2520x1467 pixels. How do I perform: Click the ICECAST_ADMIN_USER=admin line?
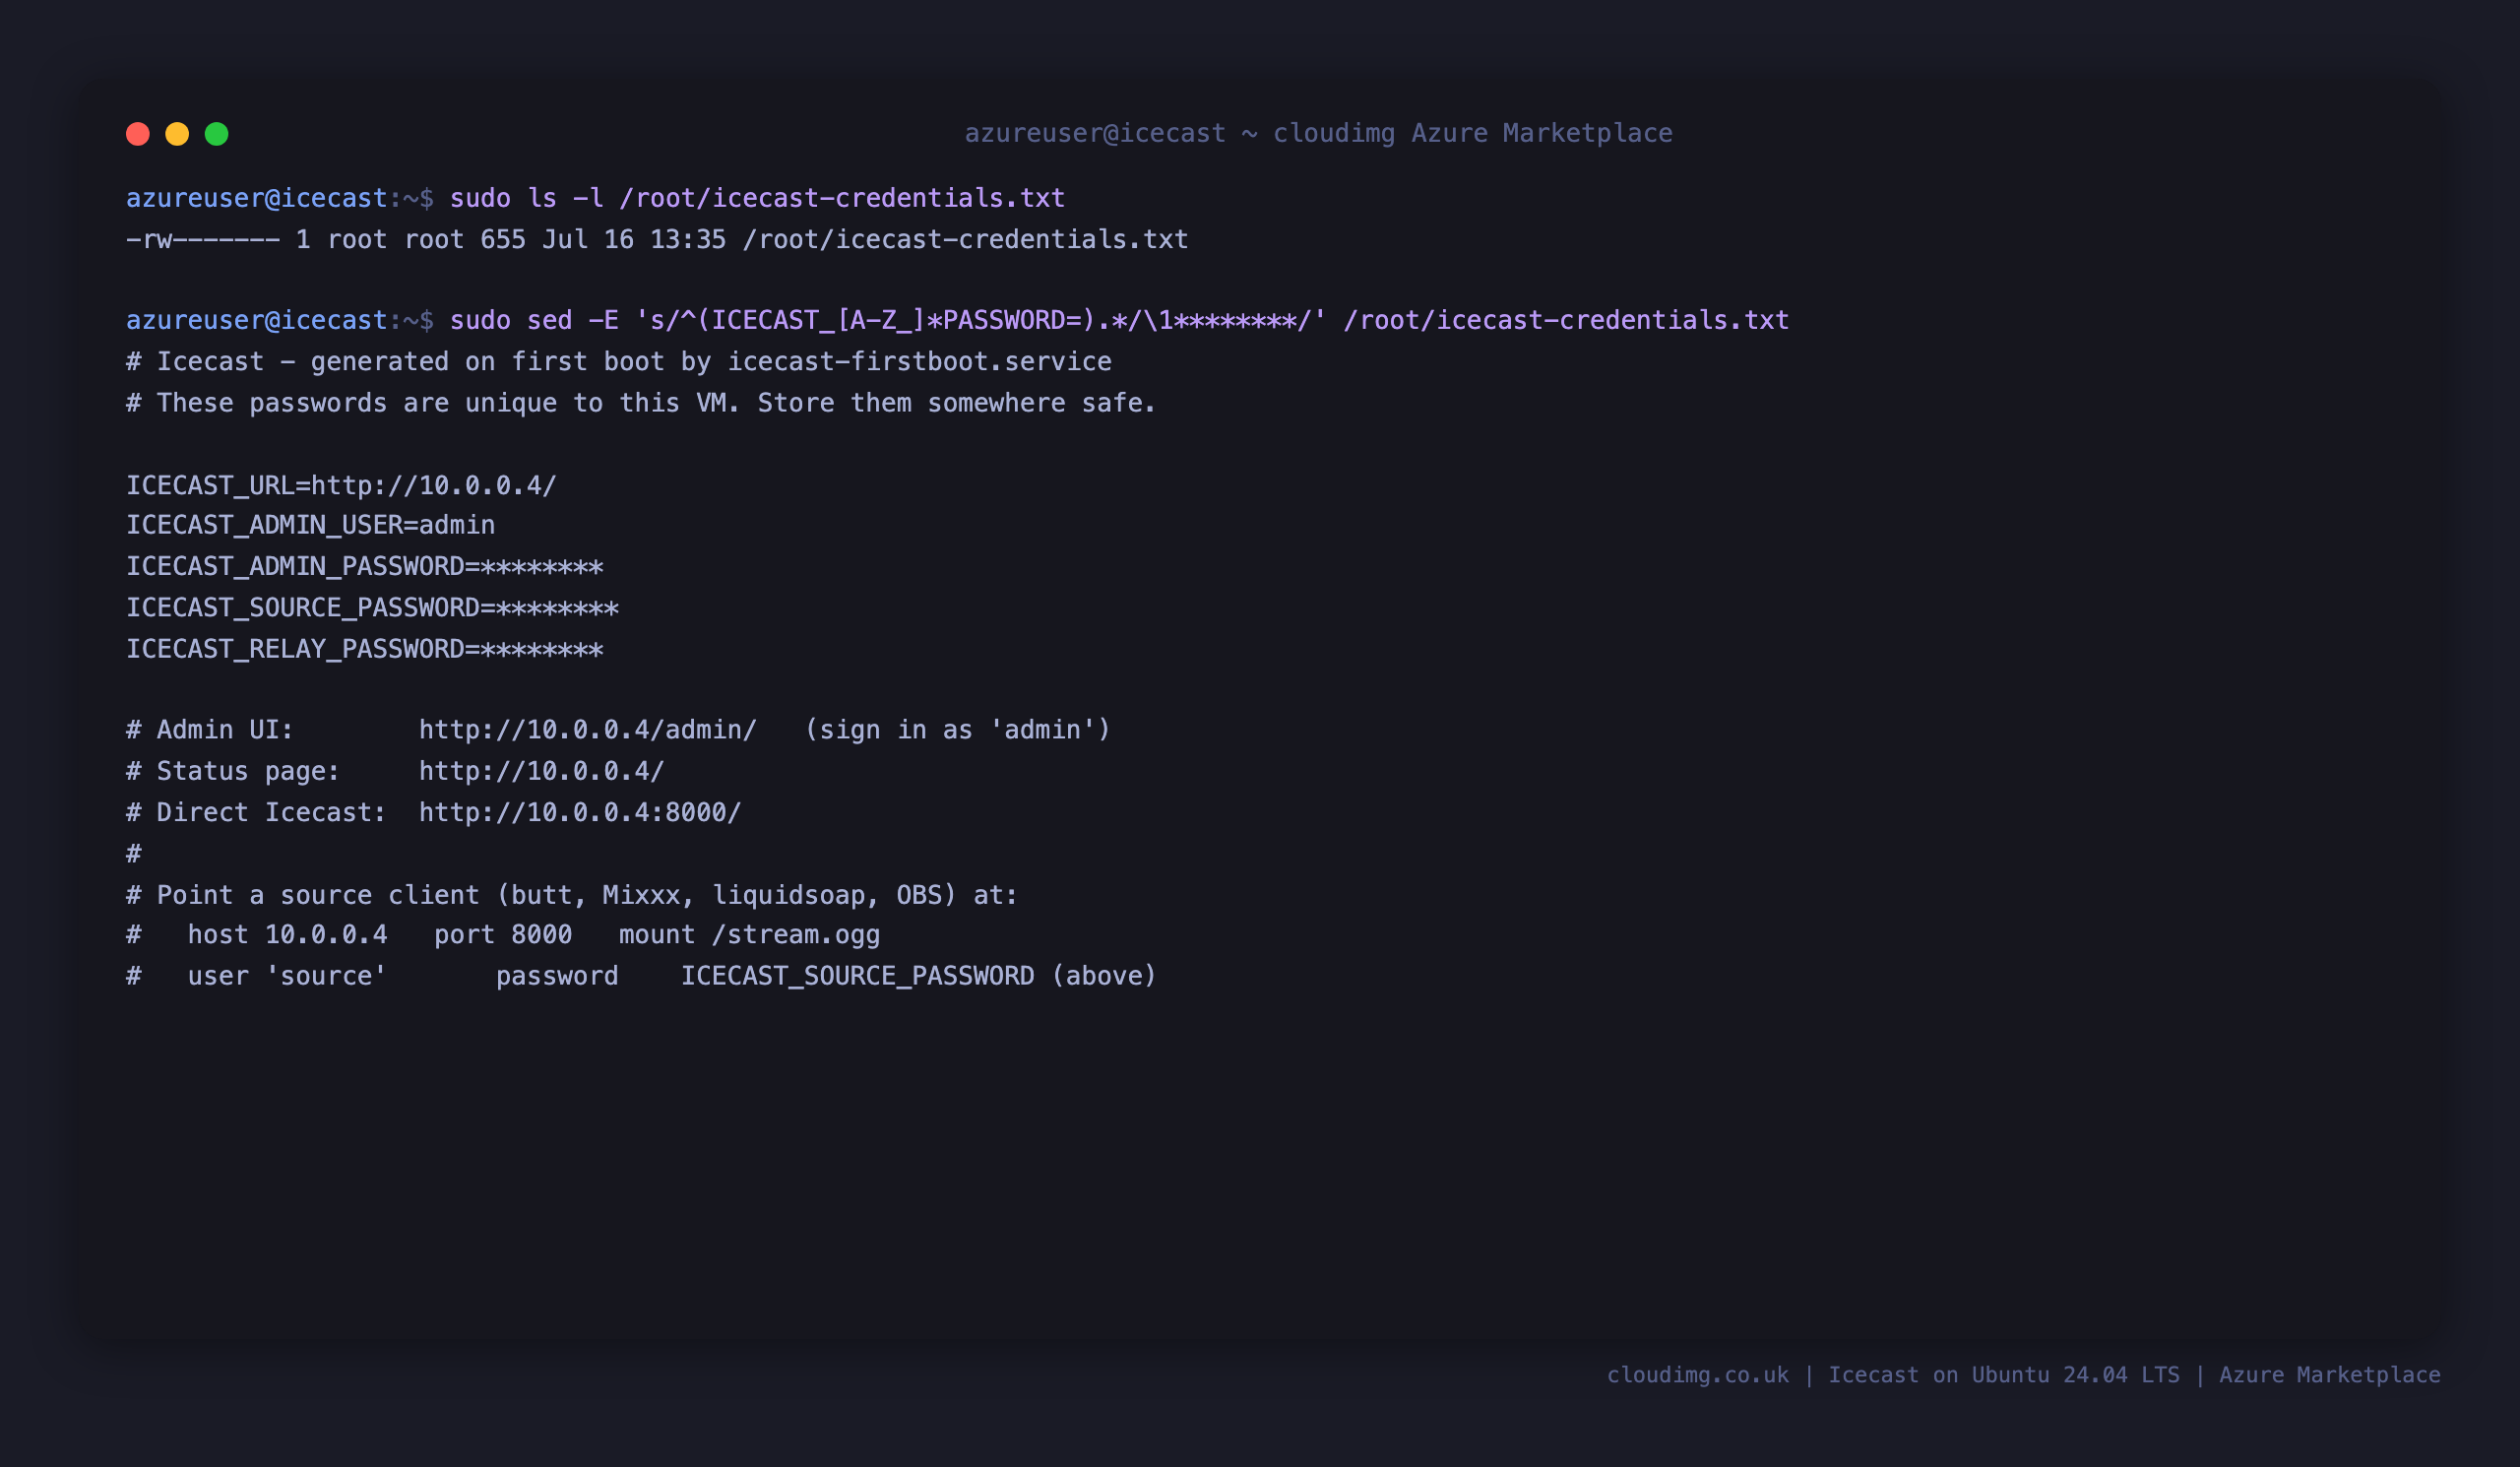click(311, 525)
